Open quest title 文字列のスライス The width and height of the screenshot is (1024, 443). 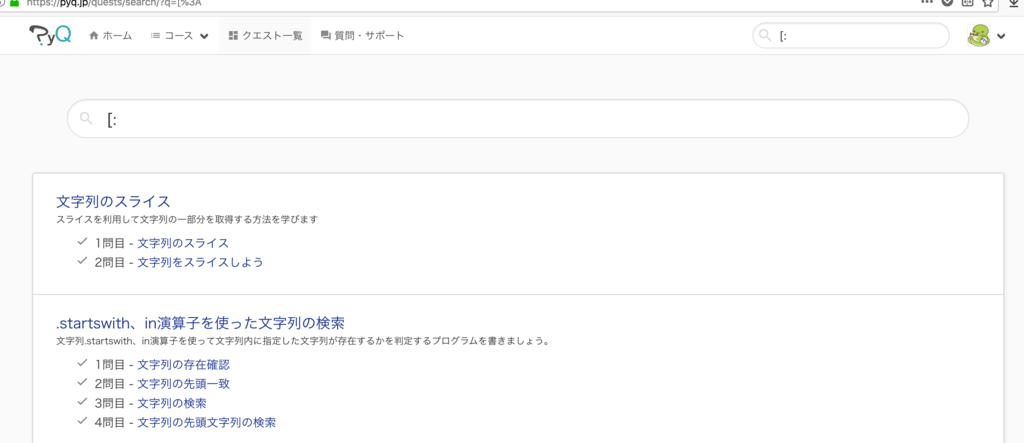point(114,201)
